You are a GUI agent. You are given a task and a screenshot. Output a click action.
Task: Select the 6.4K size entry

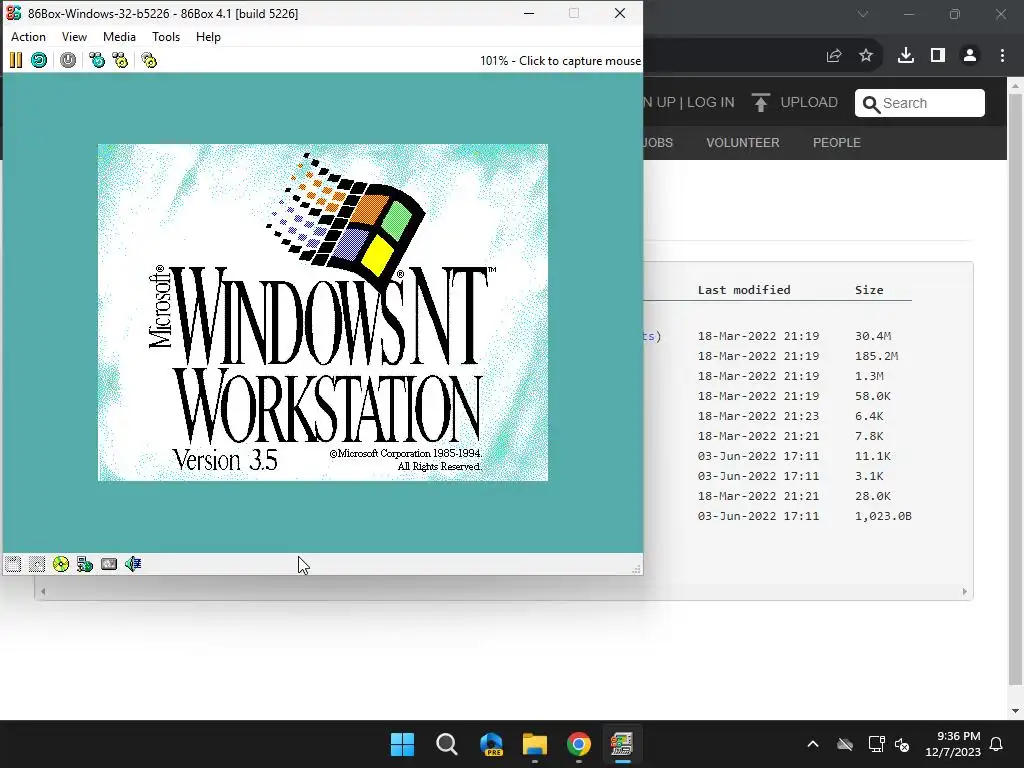click(x=869, y=416)
